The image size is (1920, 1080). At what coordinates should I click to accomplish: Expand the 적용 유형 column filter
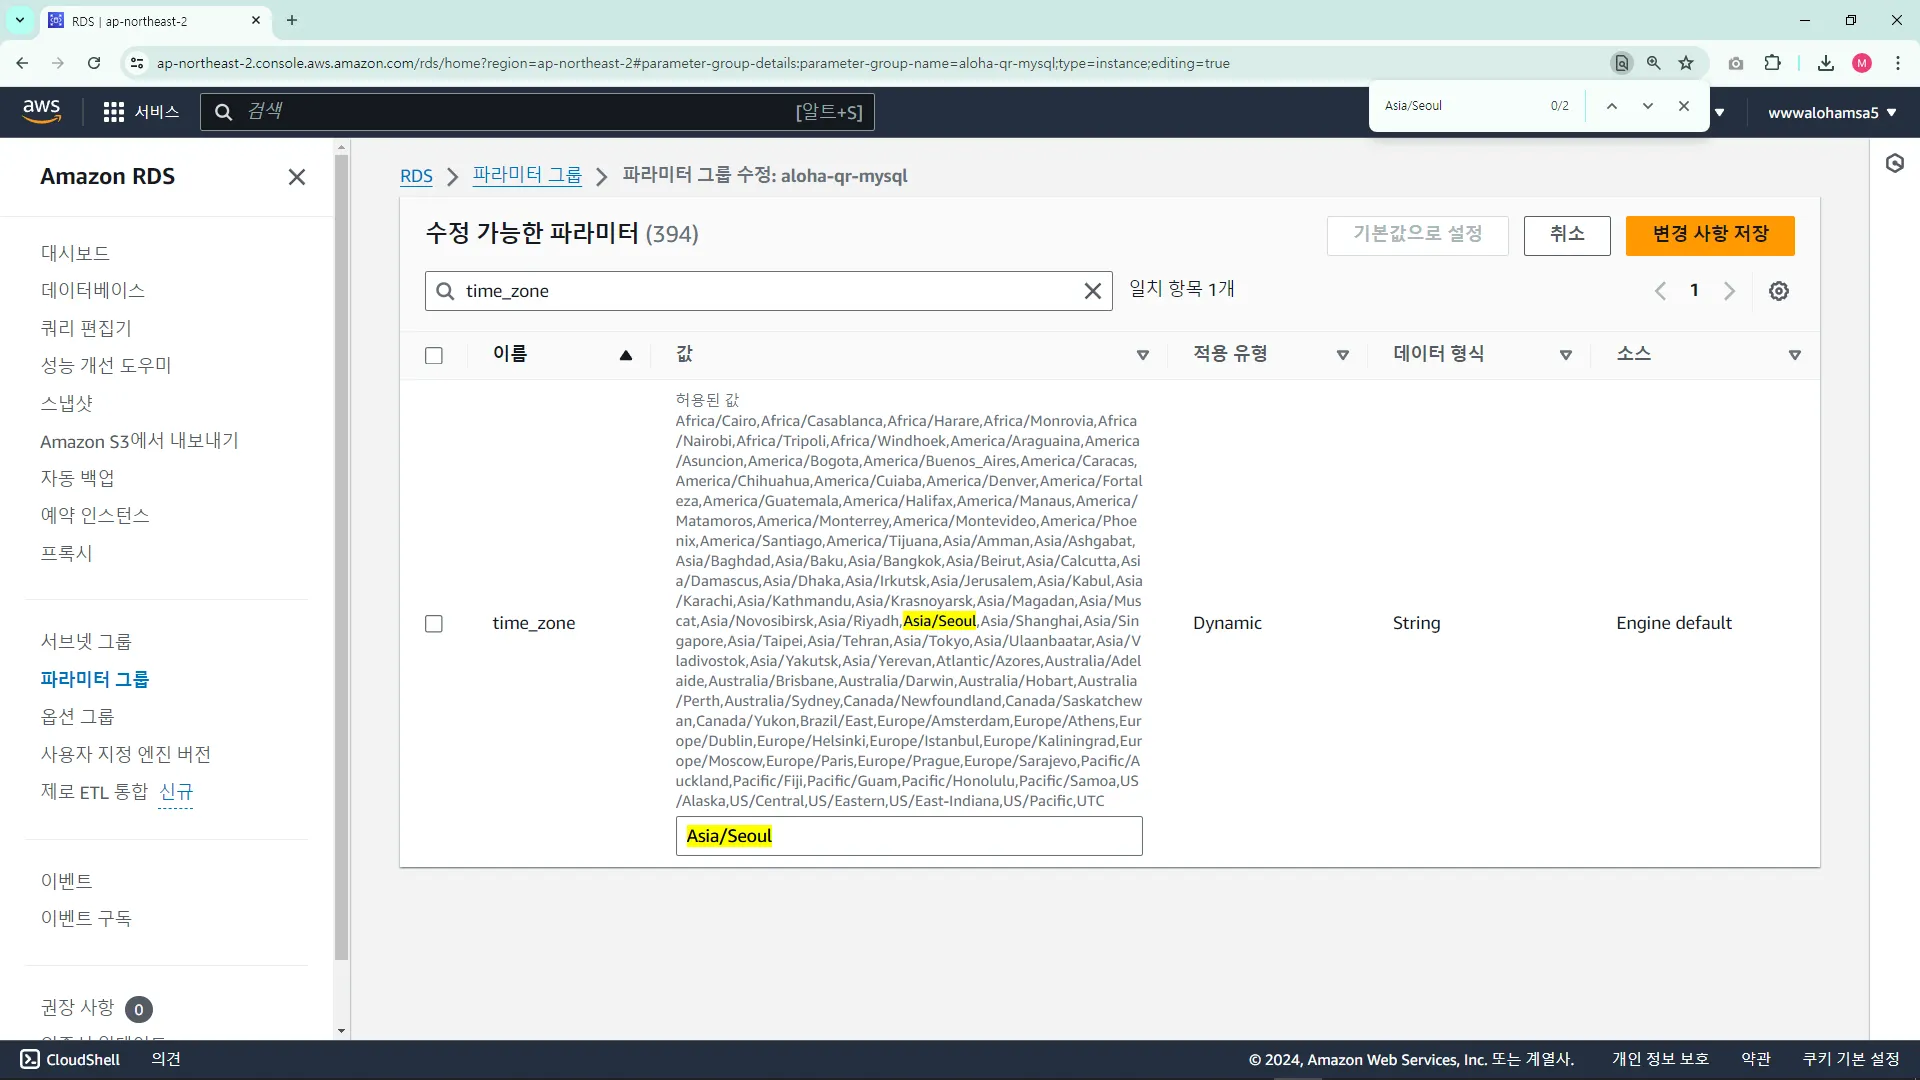pyautogui.click(x=1342, y=355)
